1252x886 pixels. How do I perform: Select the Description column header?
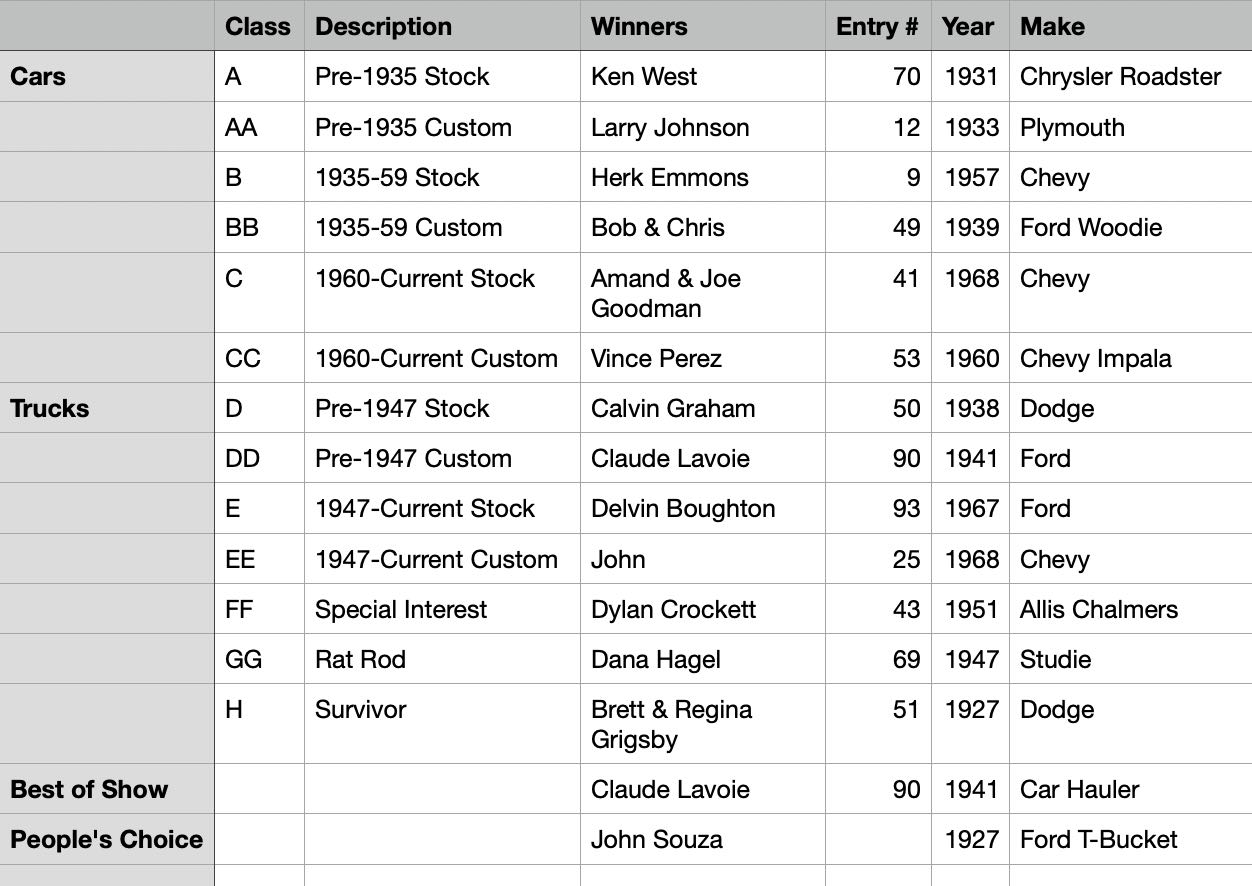click(x=442, y=26)
